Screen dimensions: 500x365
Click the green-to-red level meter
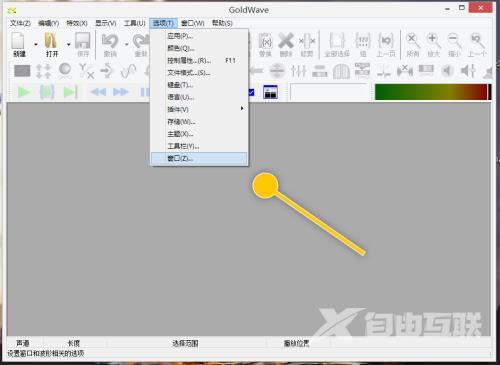pos(432,92)
